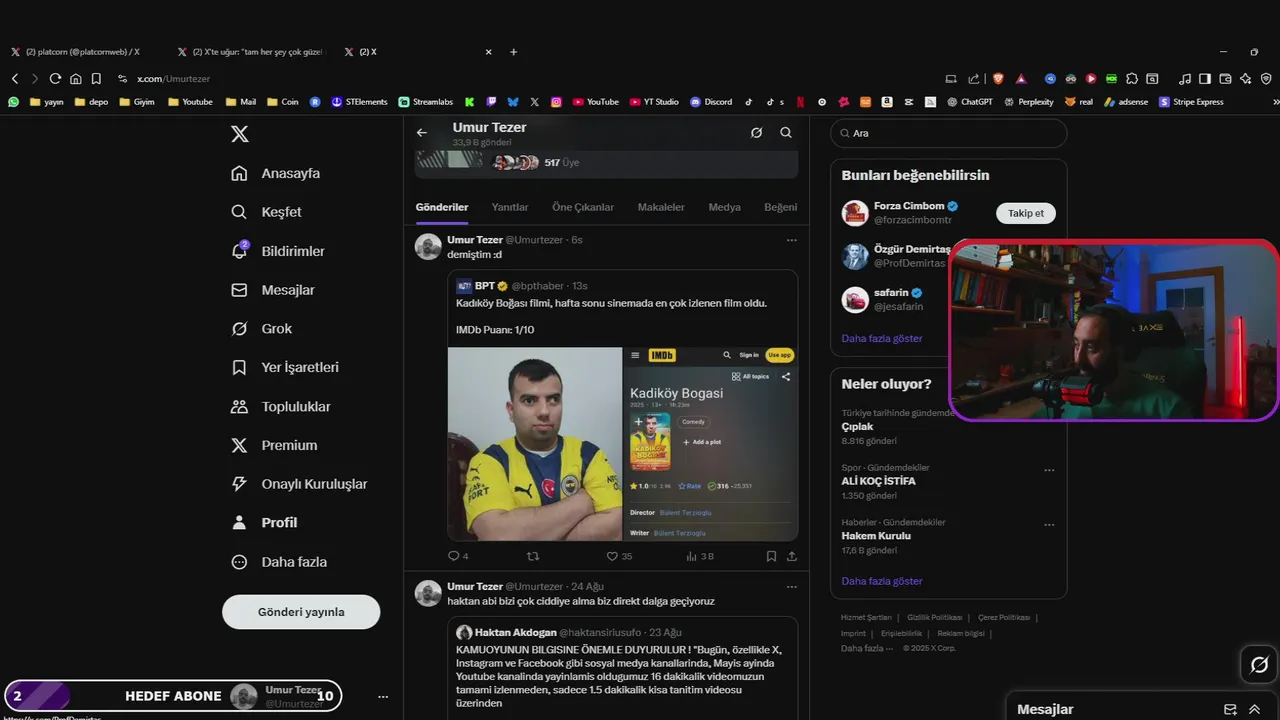Switch to Medya tab

click(x=725, y=207)
